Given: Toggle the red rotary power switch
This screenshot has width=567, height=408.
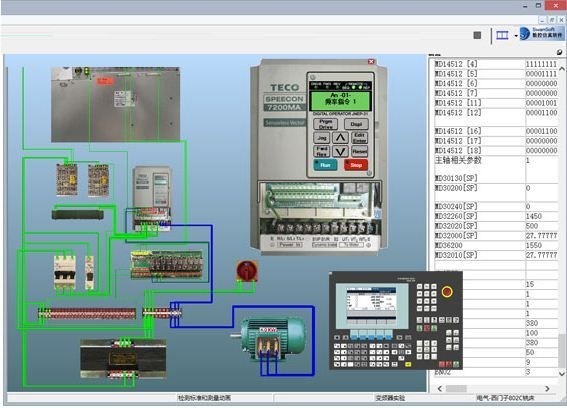Looking at the screenshot, I should [247, 270].
